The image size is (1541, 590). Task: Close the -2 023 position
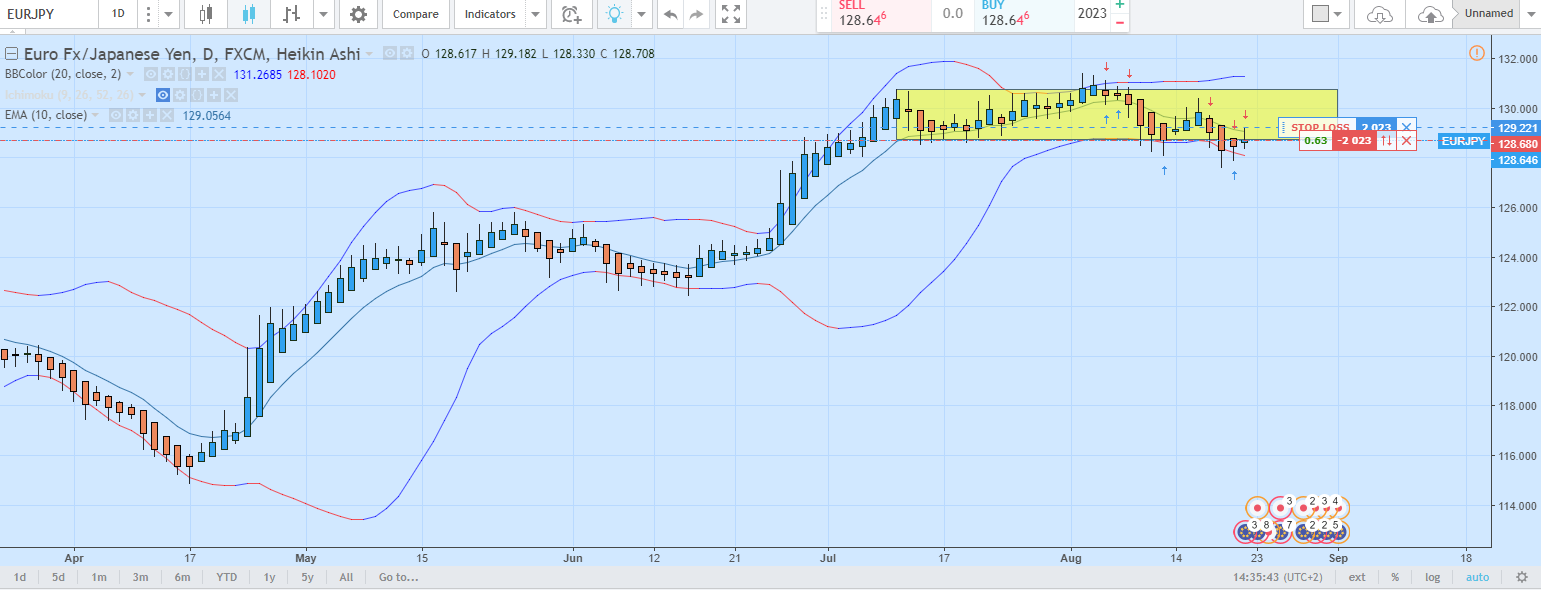pyautogui.click(x=1406, y=141)
